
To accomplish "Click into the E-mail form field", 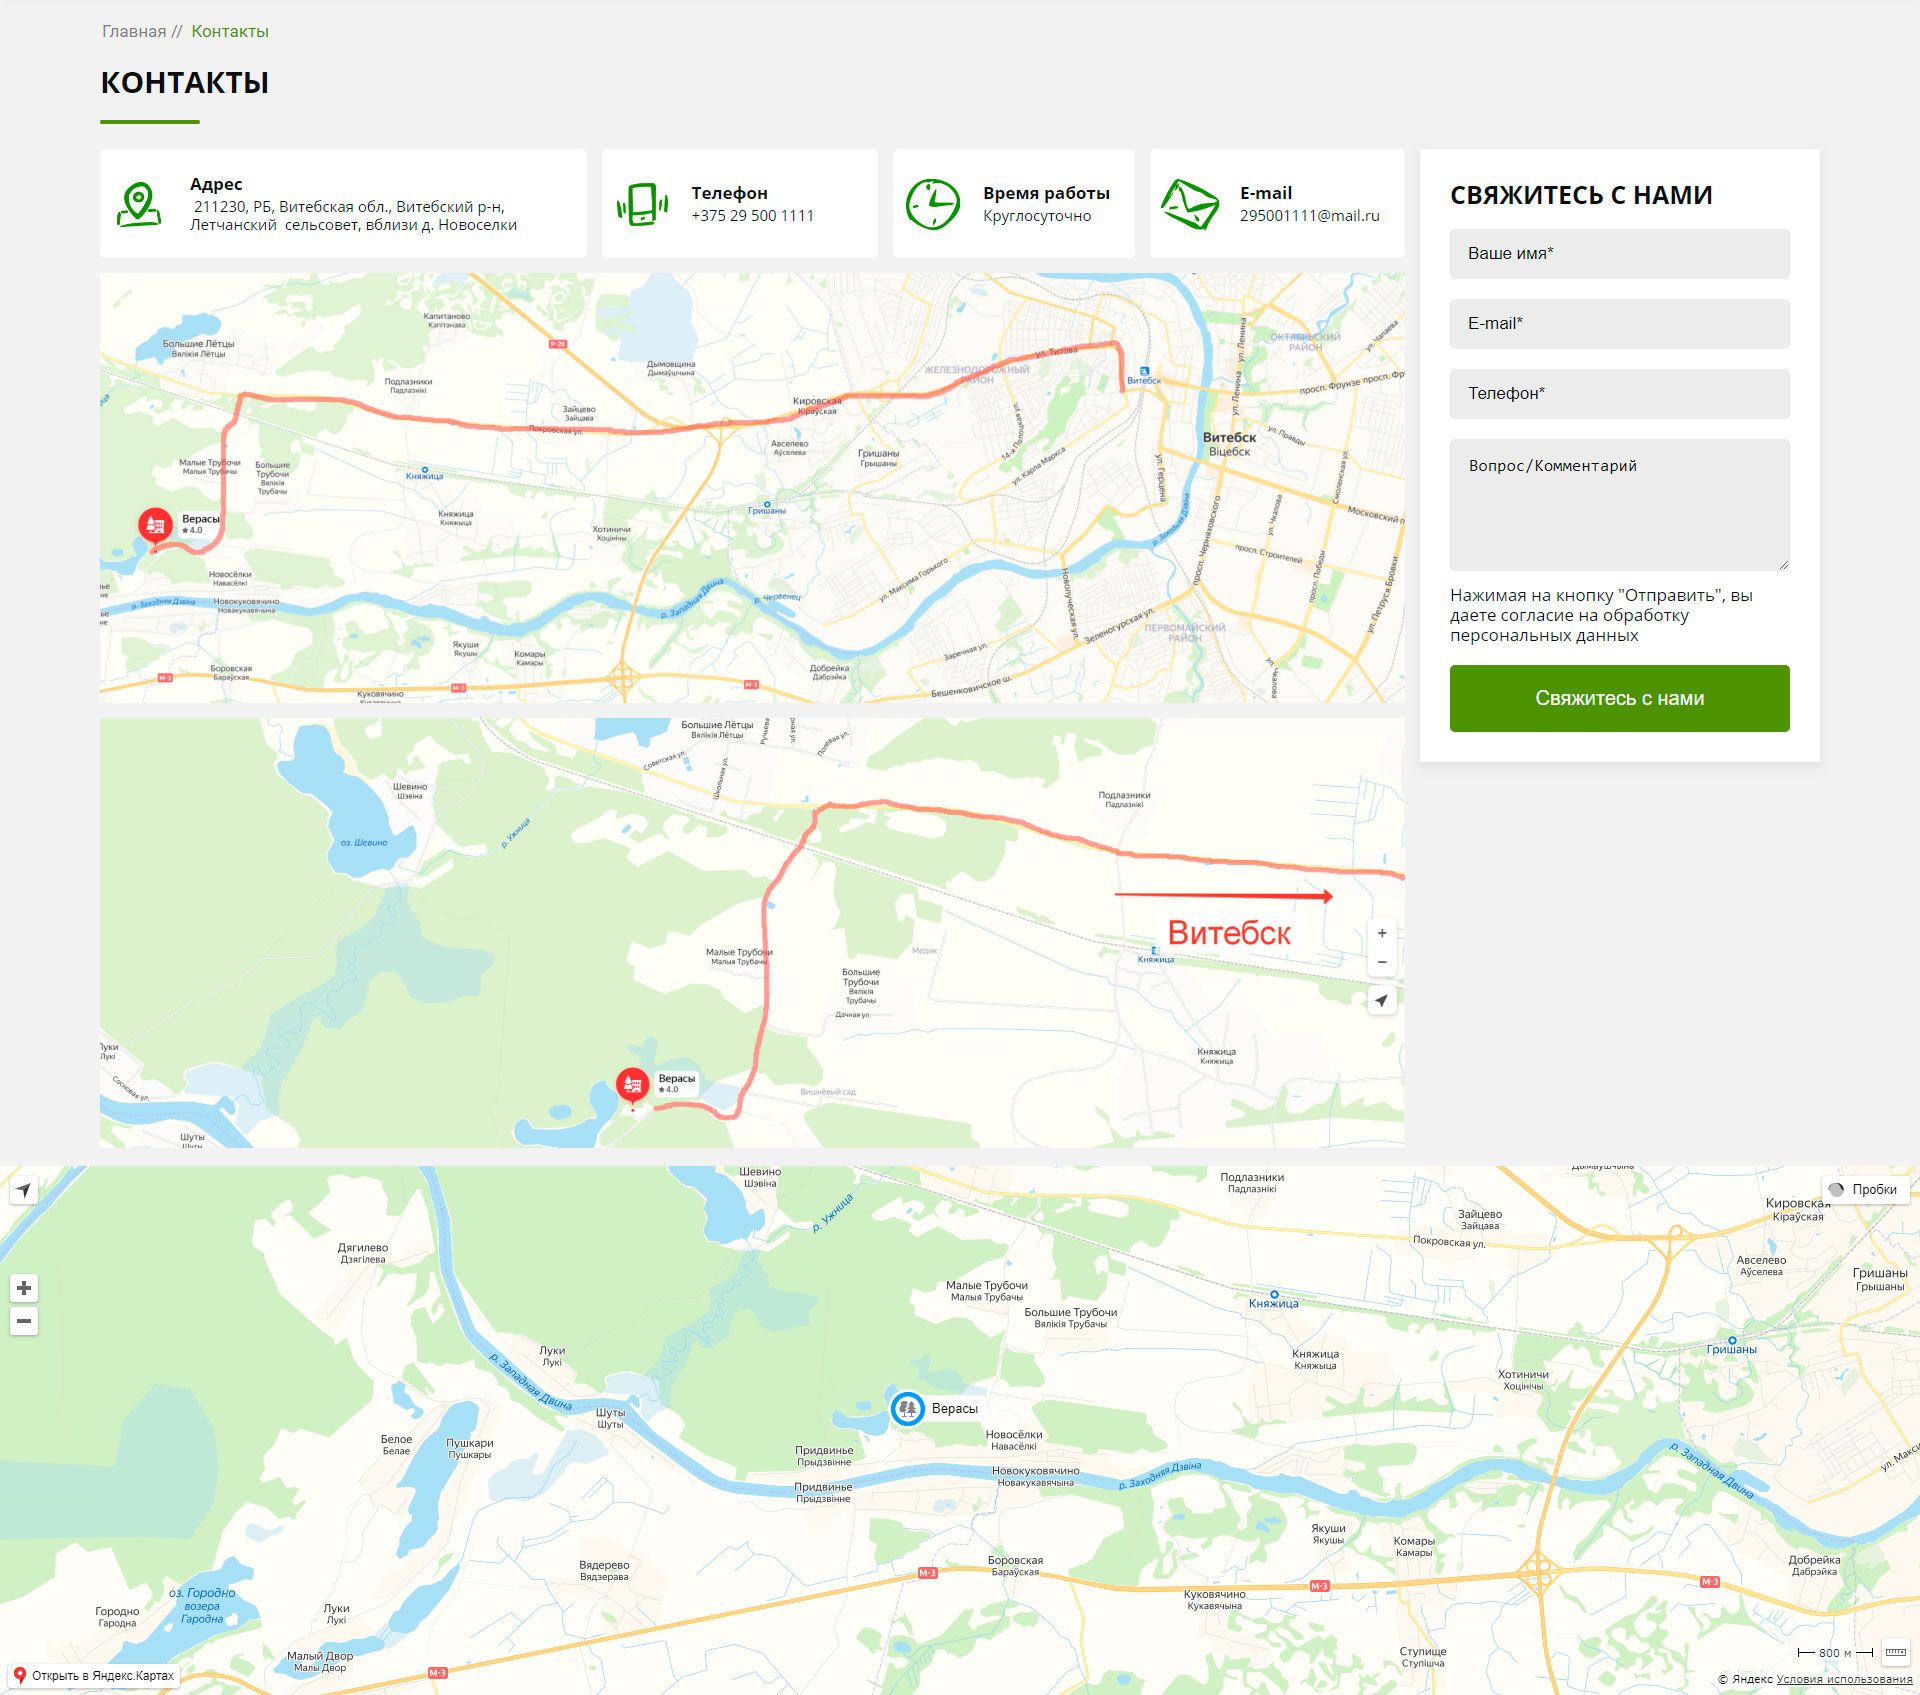I will click(x=1619, y=324).
